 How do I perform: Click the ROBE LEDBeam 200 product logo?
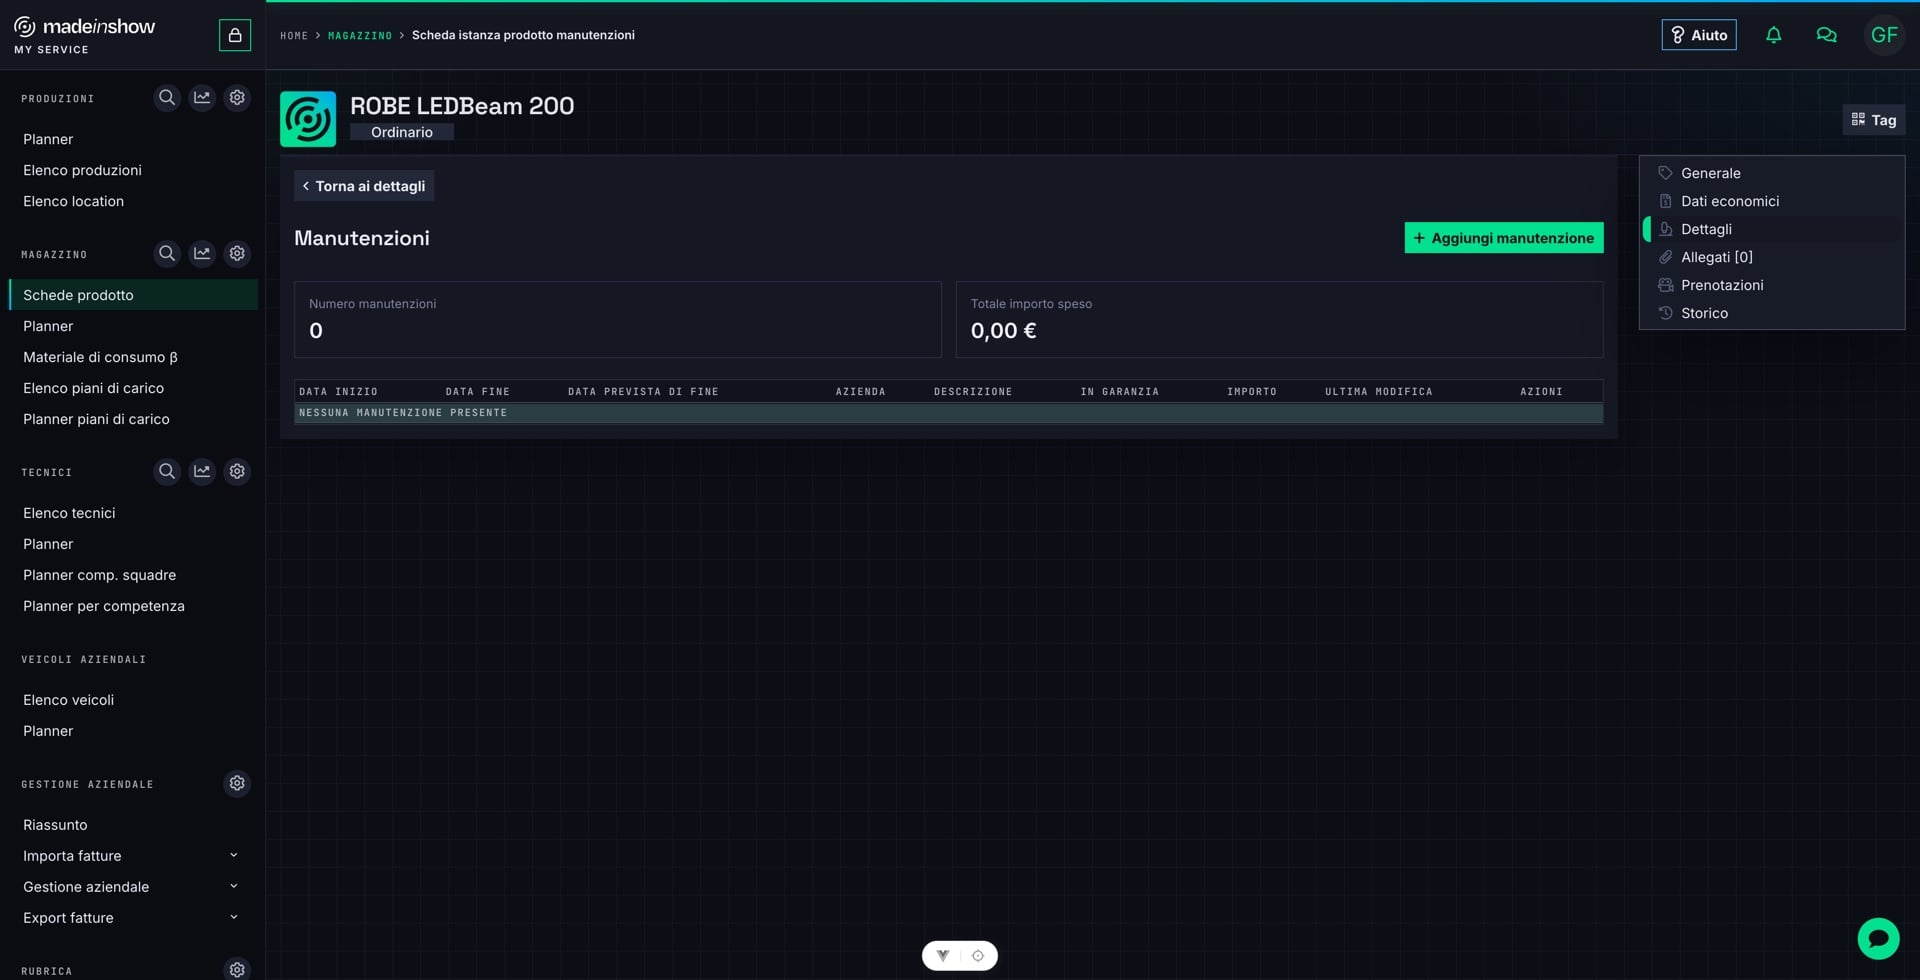(x=308, y=119)
